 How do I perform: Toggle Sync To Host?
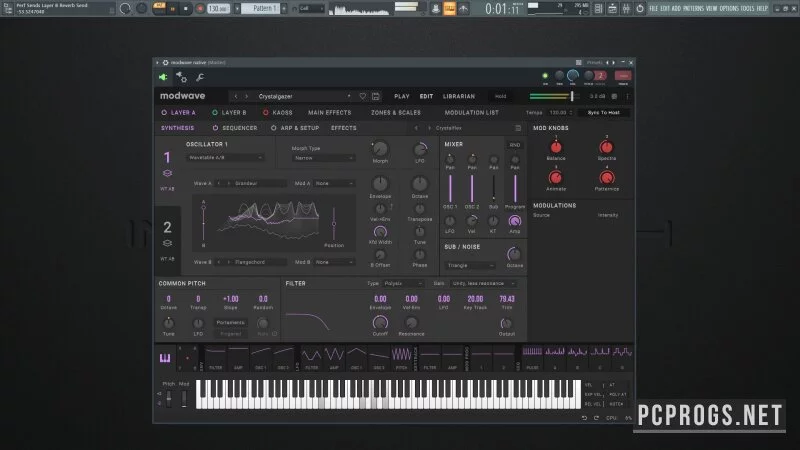pos(604,112)
